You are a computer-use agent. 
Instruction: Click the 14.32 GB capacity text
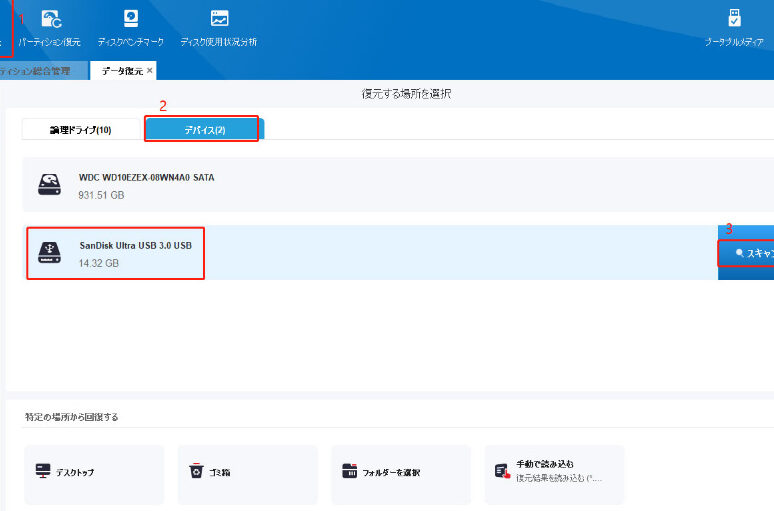101,263
